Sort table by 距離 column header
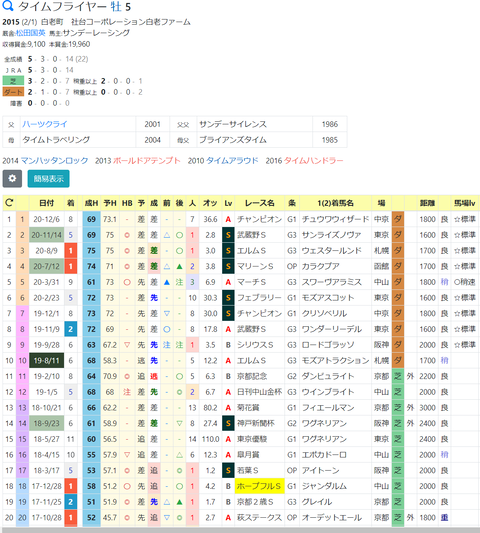Image resolution: width=480 pixels, height=533 pixels. 427,203
